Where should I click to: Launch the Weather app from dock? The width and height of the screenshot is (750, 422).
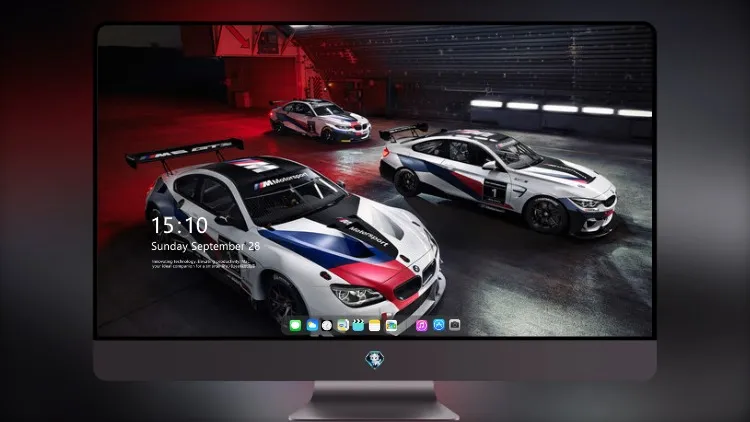312,326
